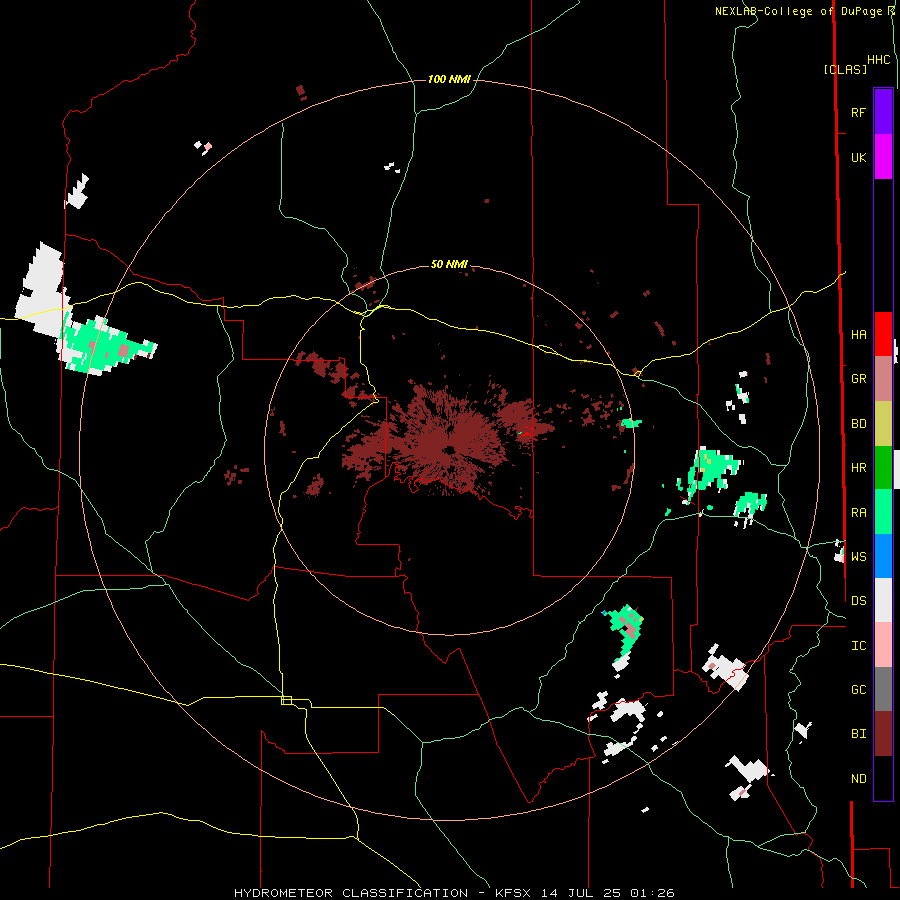Screen dimensions: 900x900
Task: Click the BI legend label
Action: (858, 734)
